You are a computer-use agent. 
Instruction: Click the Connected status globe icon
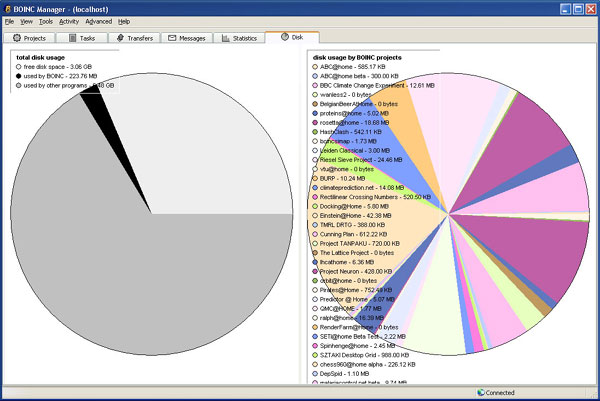481,392
